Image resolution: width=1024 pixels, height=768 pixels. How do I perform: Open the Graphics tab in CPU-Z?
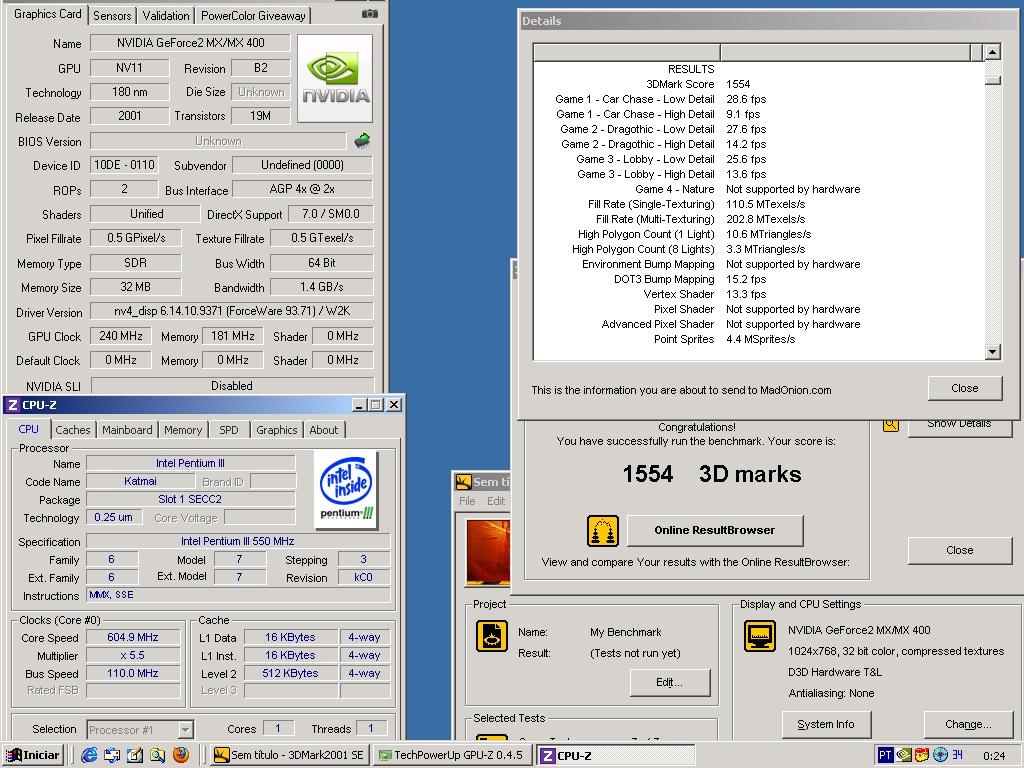click(277, 430)
